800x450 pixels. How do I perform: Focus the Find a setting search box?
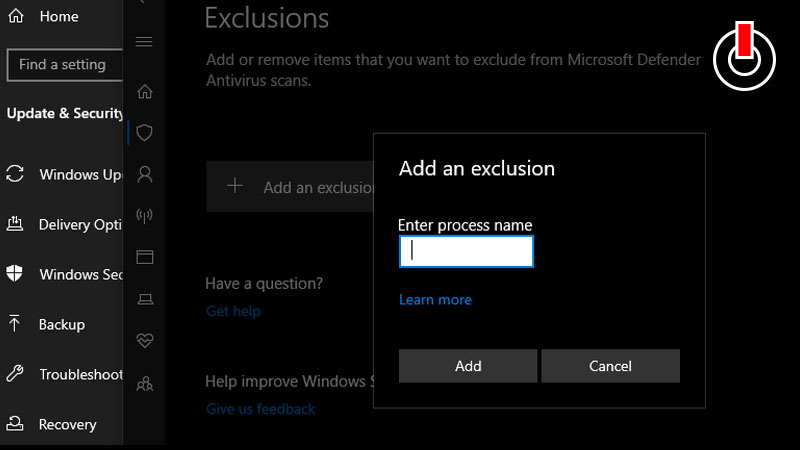(65, 65)
